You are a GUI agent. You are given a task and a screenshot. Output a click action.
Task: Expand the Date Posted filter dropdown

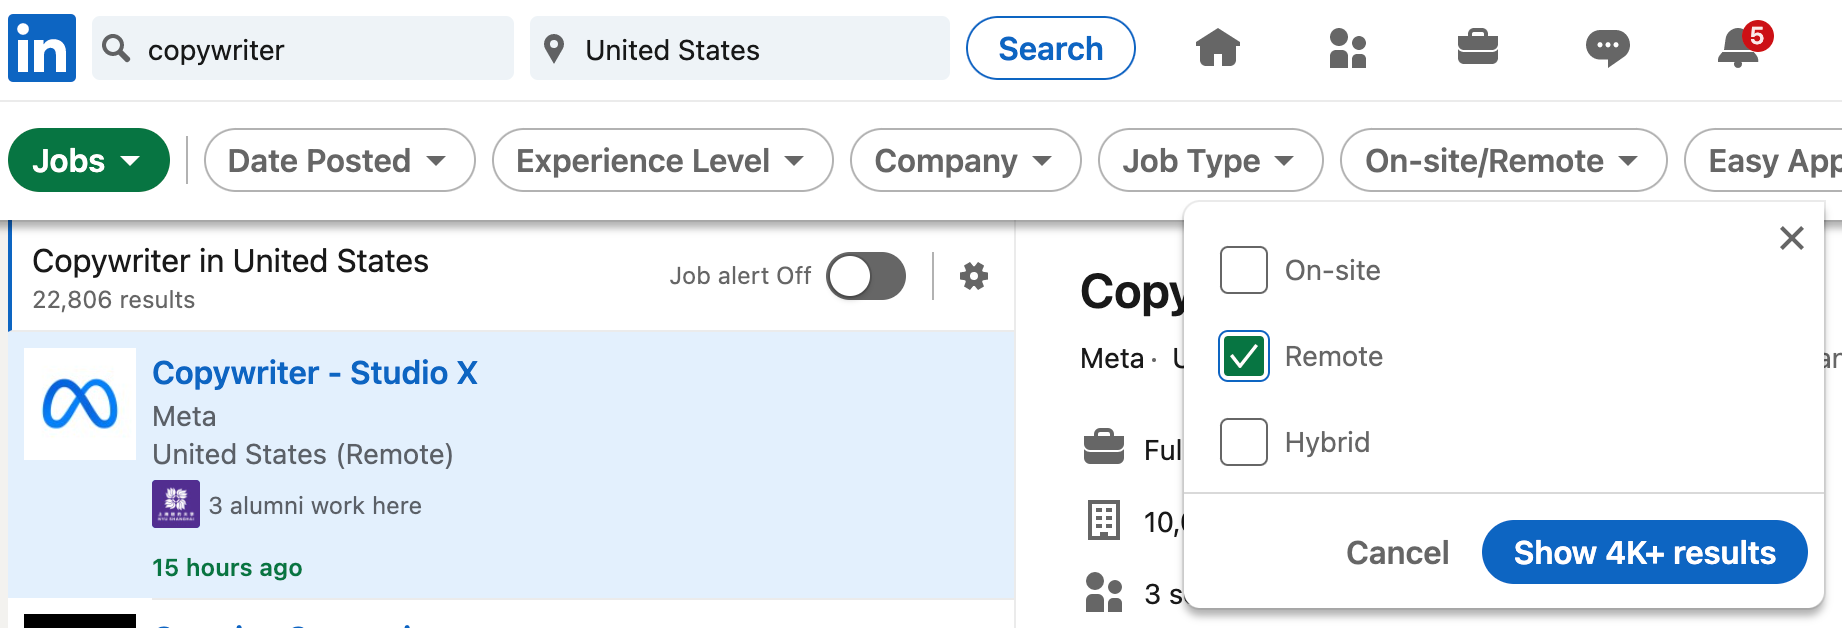coord(339,160)
